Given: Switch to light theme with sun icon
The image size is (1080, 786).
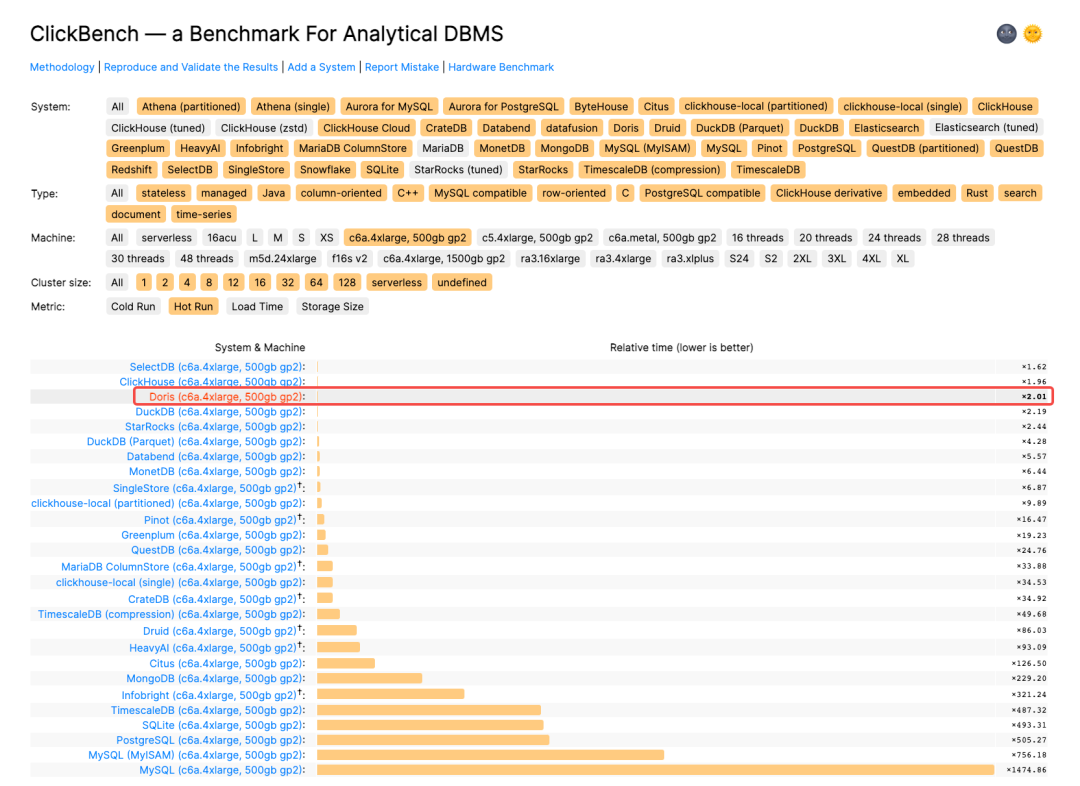Looking at the screenshot, I should coord(1032,34).
